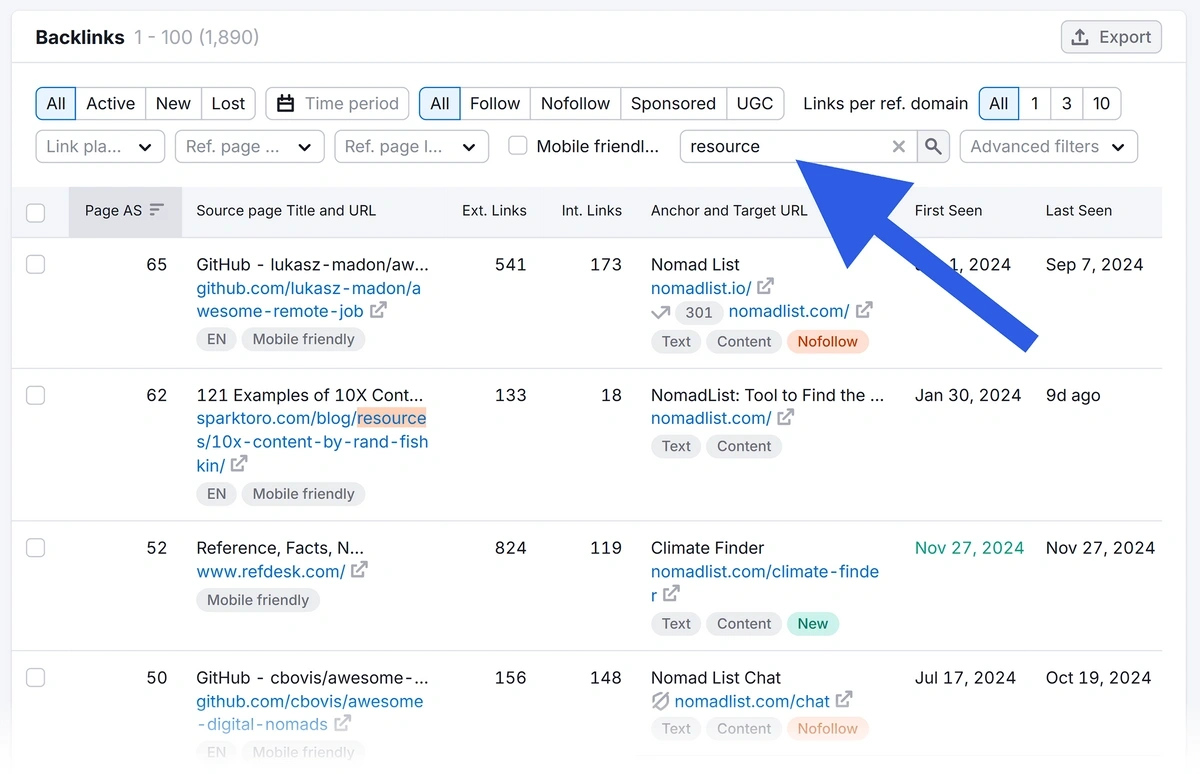Click the Int. Links column header

point(592,210)
